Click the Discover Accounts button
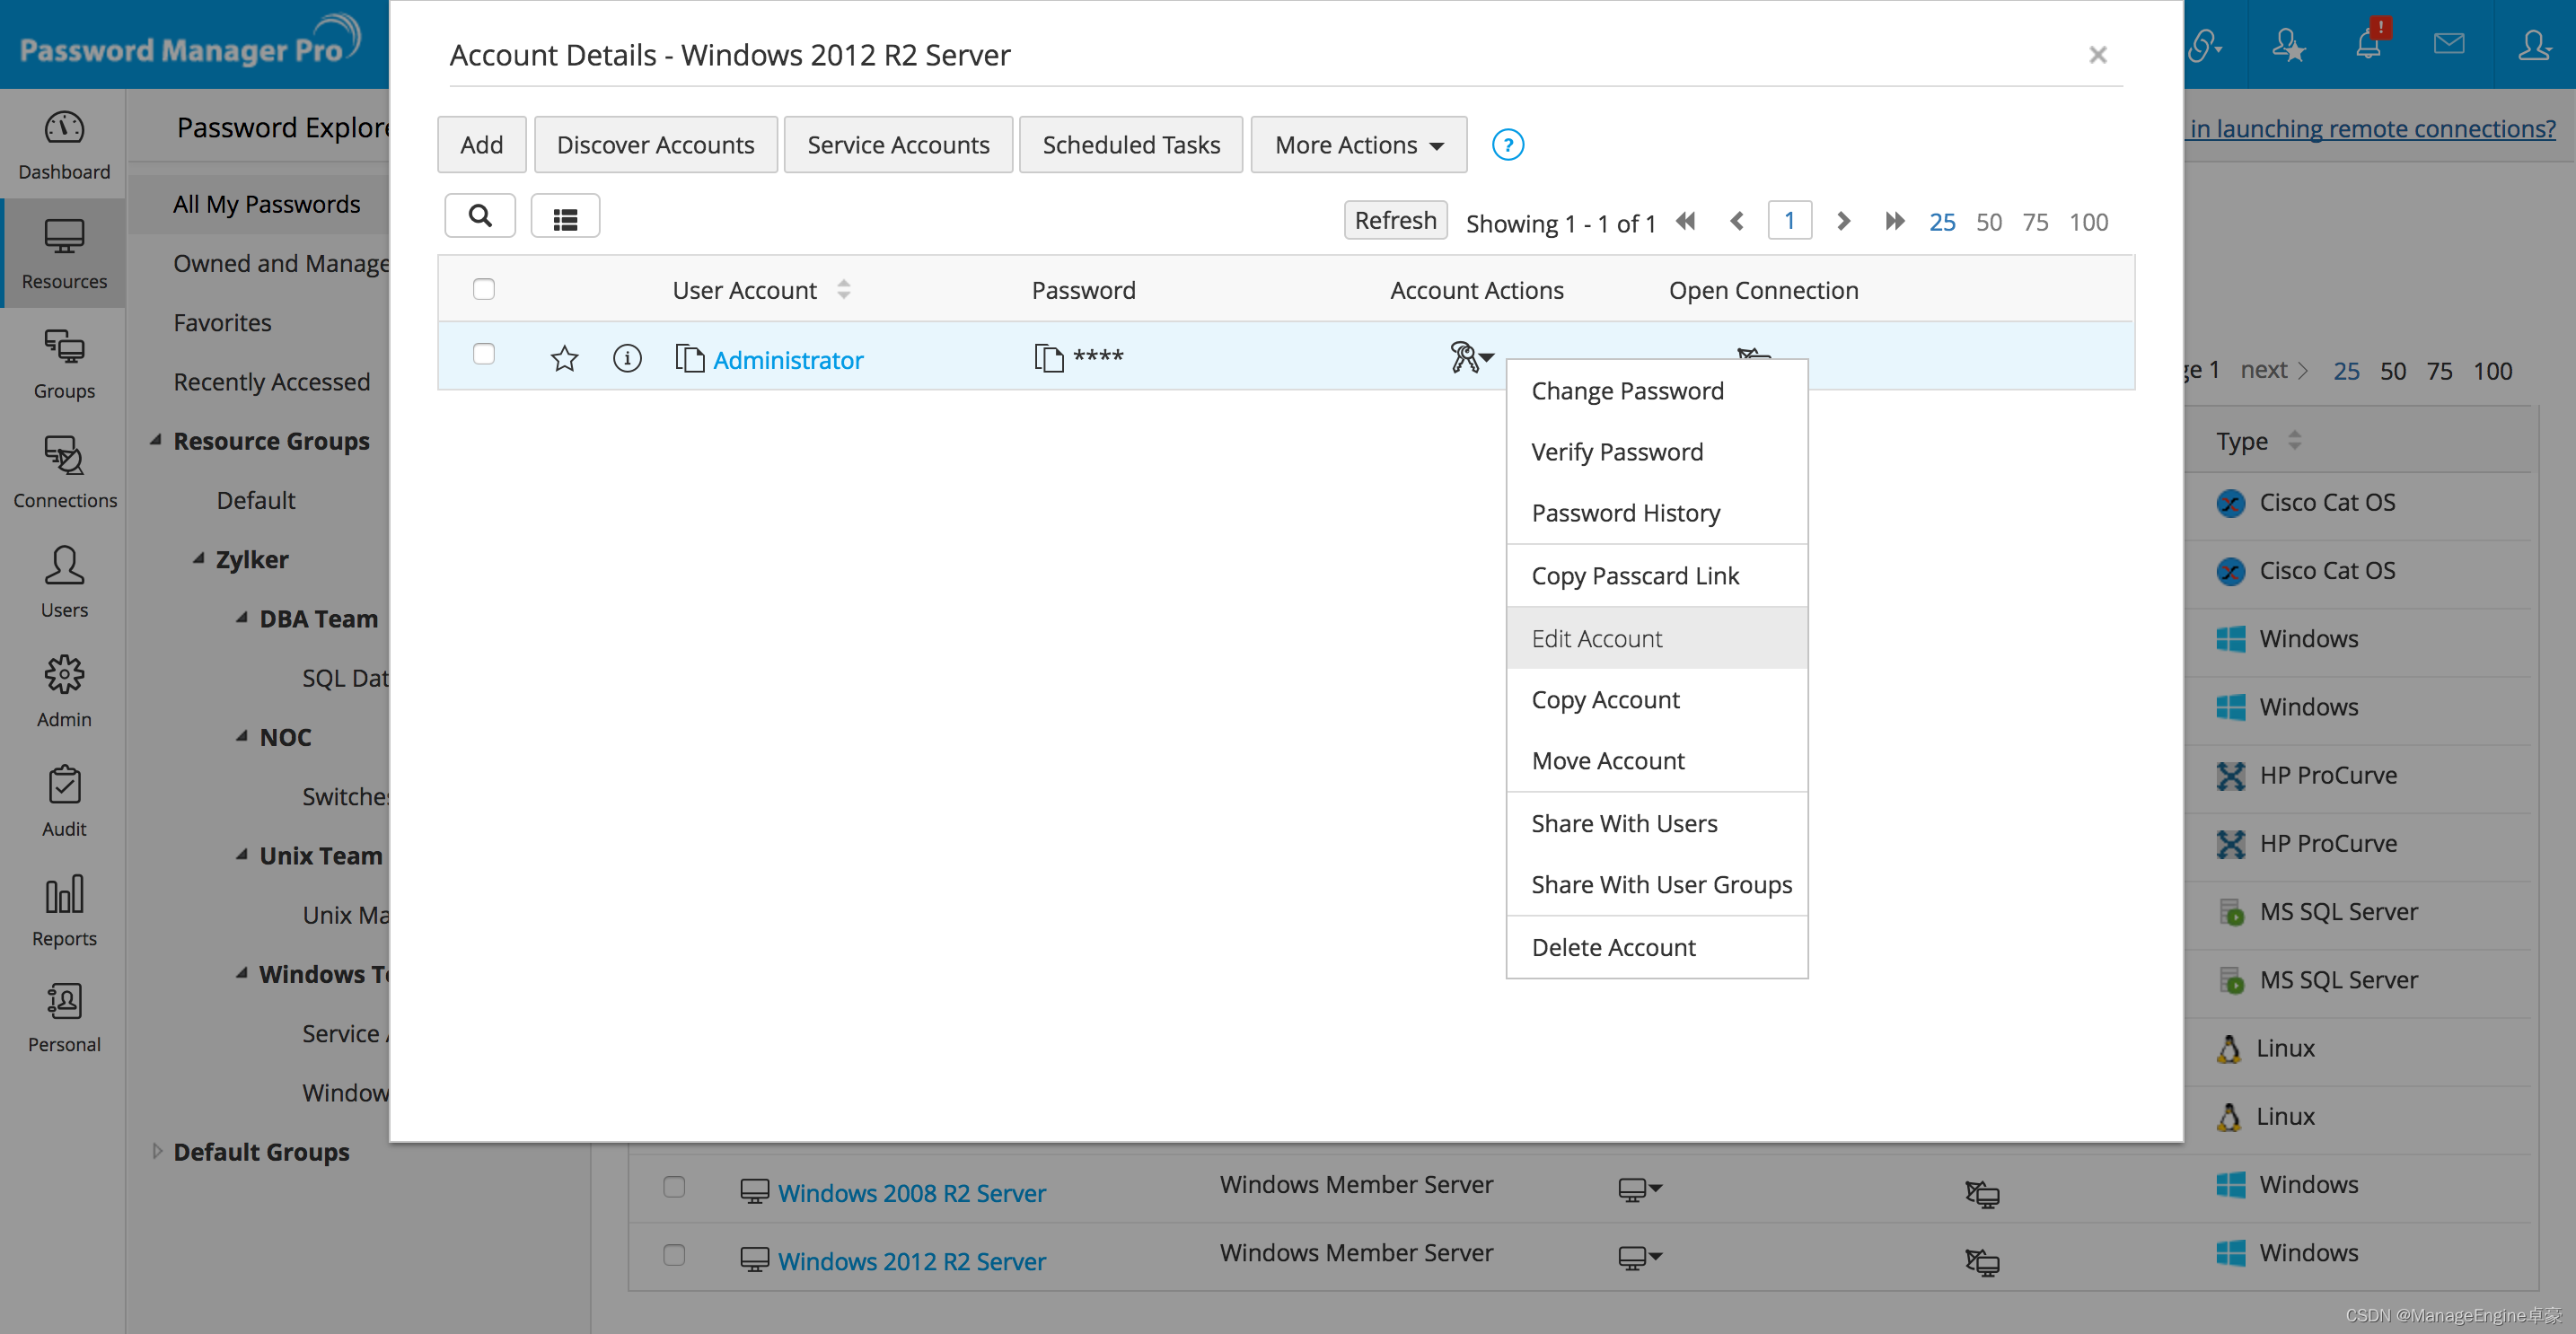The image size is (2576, 1334). click(655, 143)
